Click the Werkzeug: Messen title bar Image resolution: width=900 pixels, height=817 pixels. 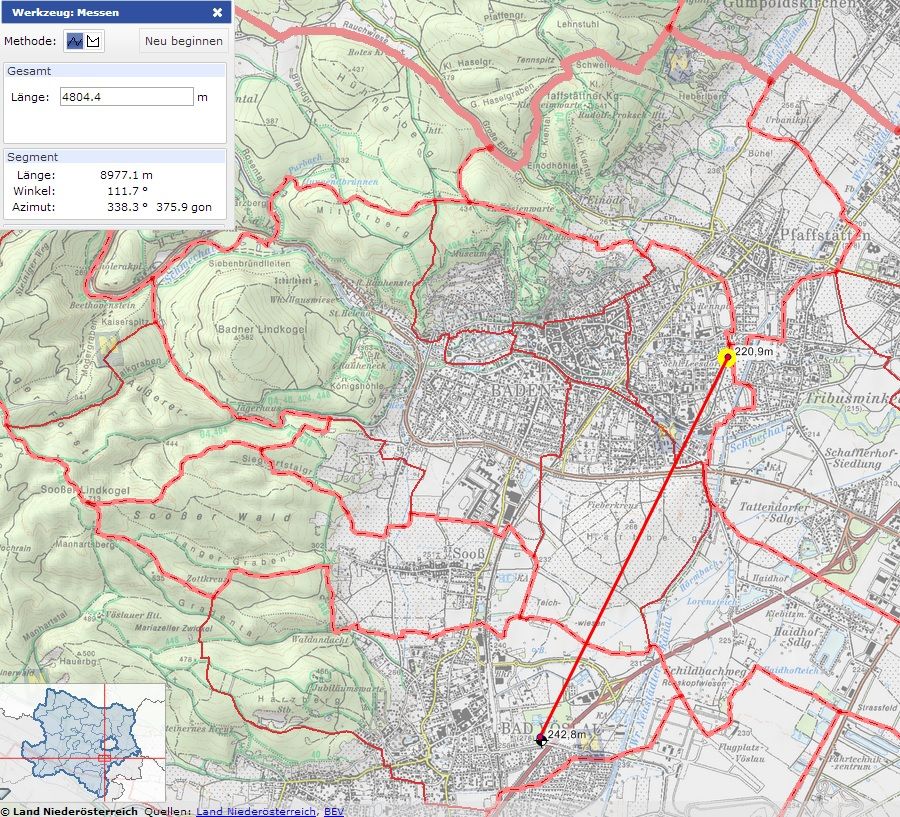pos(100,13)
